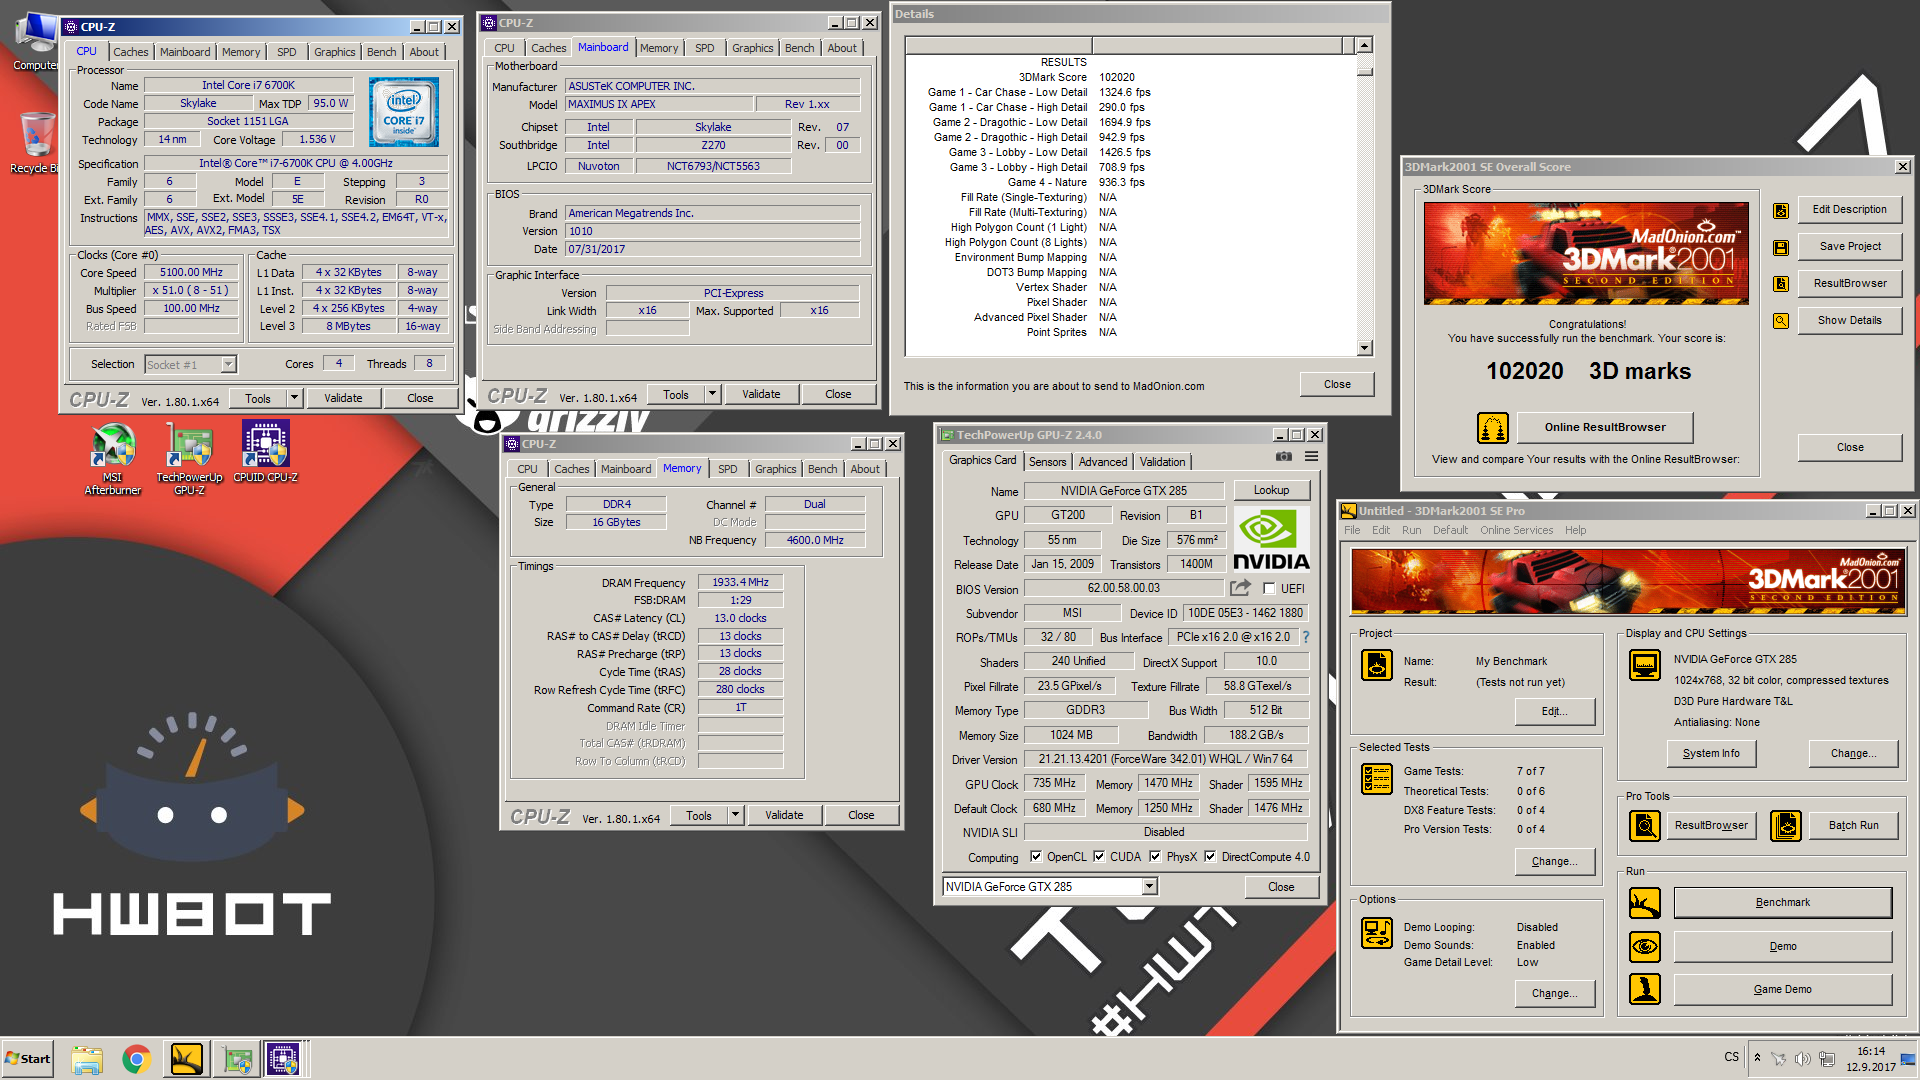This screenshot has width=1920, height=1080.
Task: Click Change... under Selected Tests
Action: (x=1554, y=862)
